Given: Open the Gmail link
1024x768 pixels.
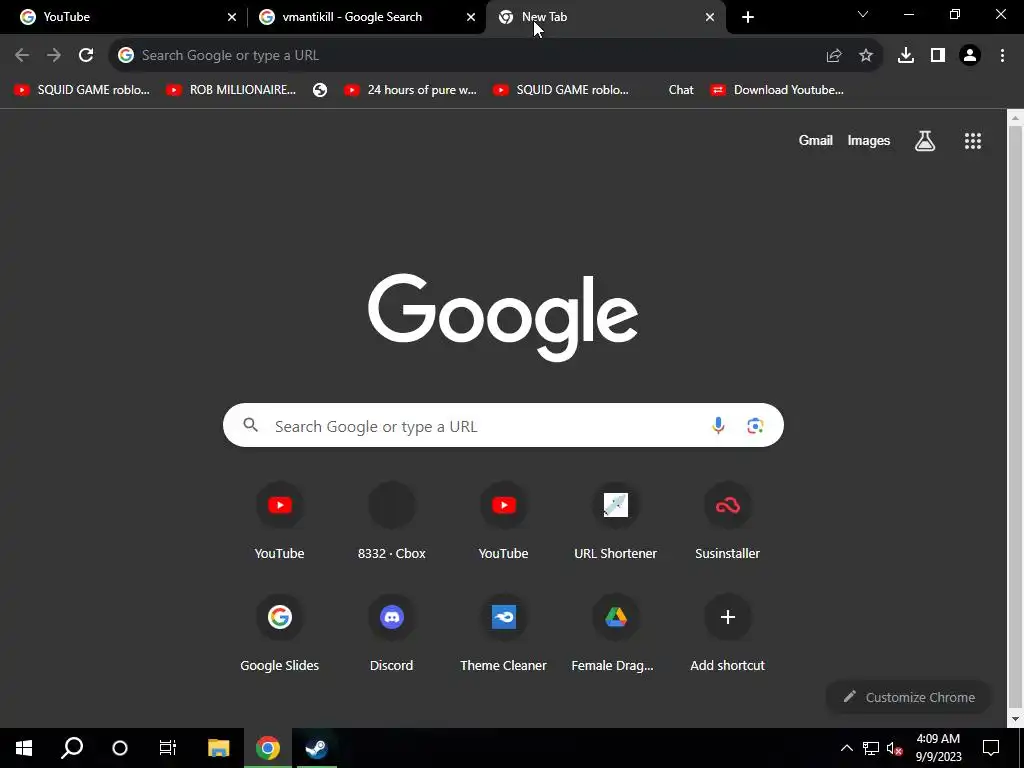Looking at the screenshot, I should (x=815, y=140).
